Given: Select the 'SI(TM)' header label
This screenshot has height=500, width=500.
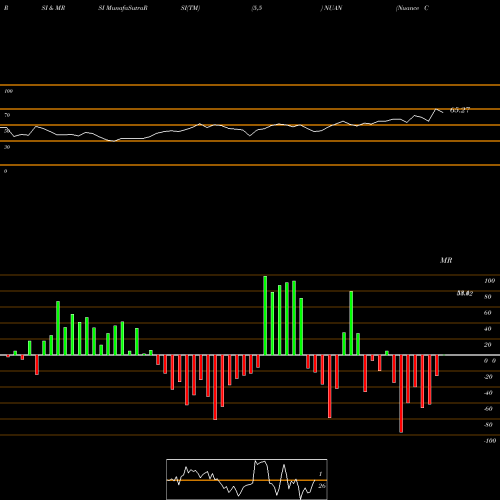Looking at the screenshot, I should click(190, 8).
